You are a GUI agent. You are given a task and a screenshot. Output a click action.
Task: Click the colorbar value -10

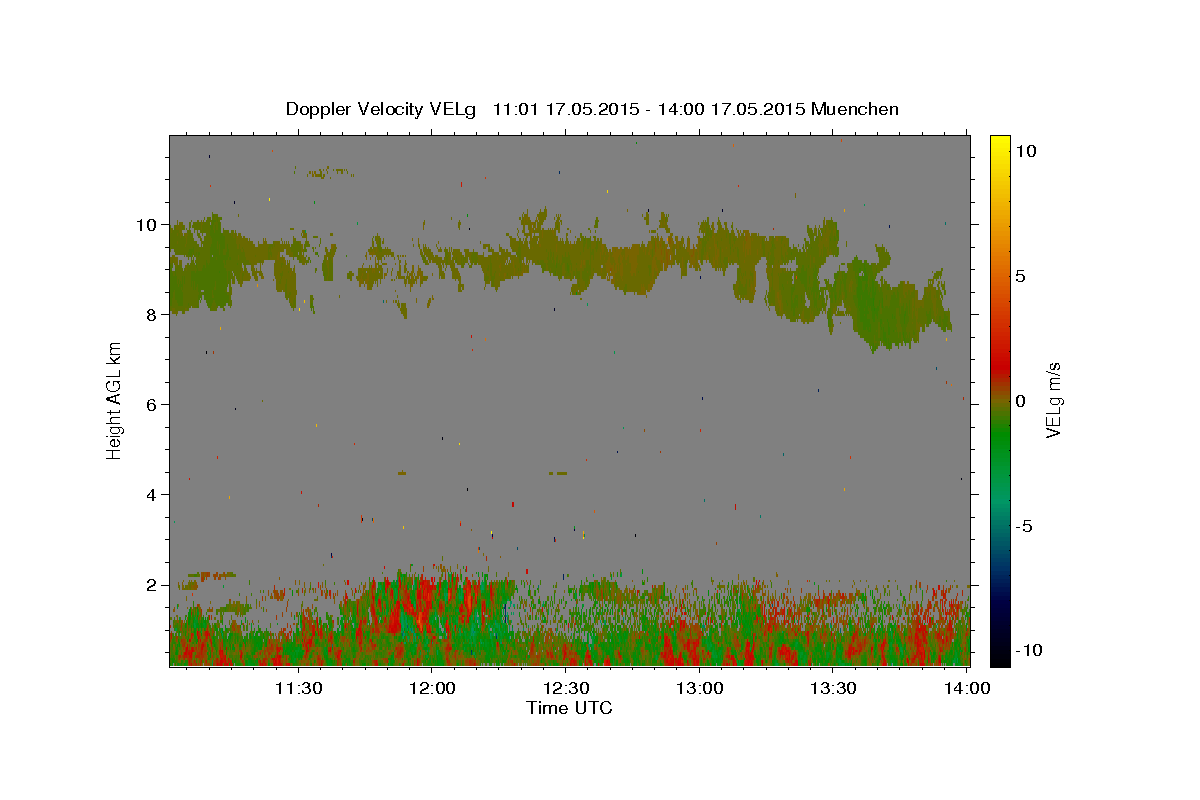coord(1028,650)
